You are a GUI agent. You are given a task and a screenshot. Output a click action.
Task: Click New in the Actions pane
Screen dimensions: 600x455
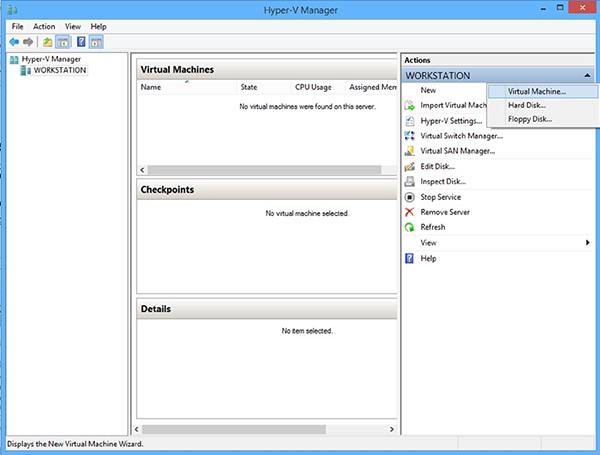[x=428, y=90]
